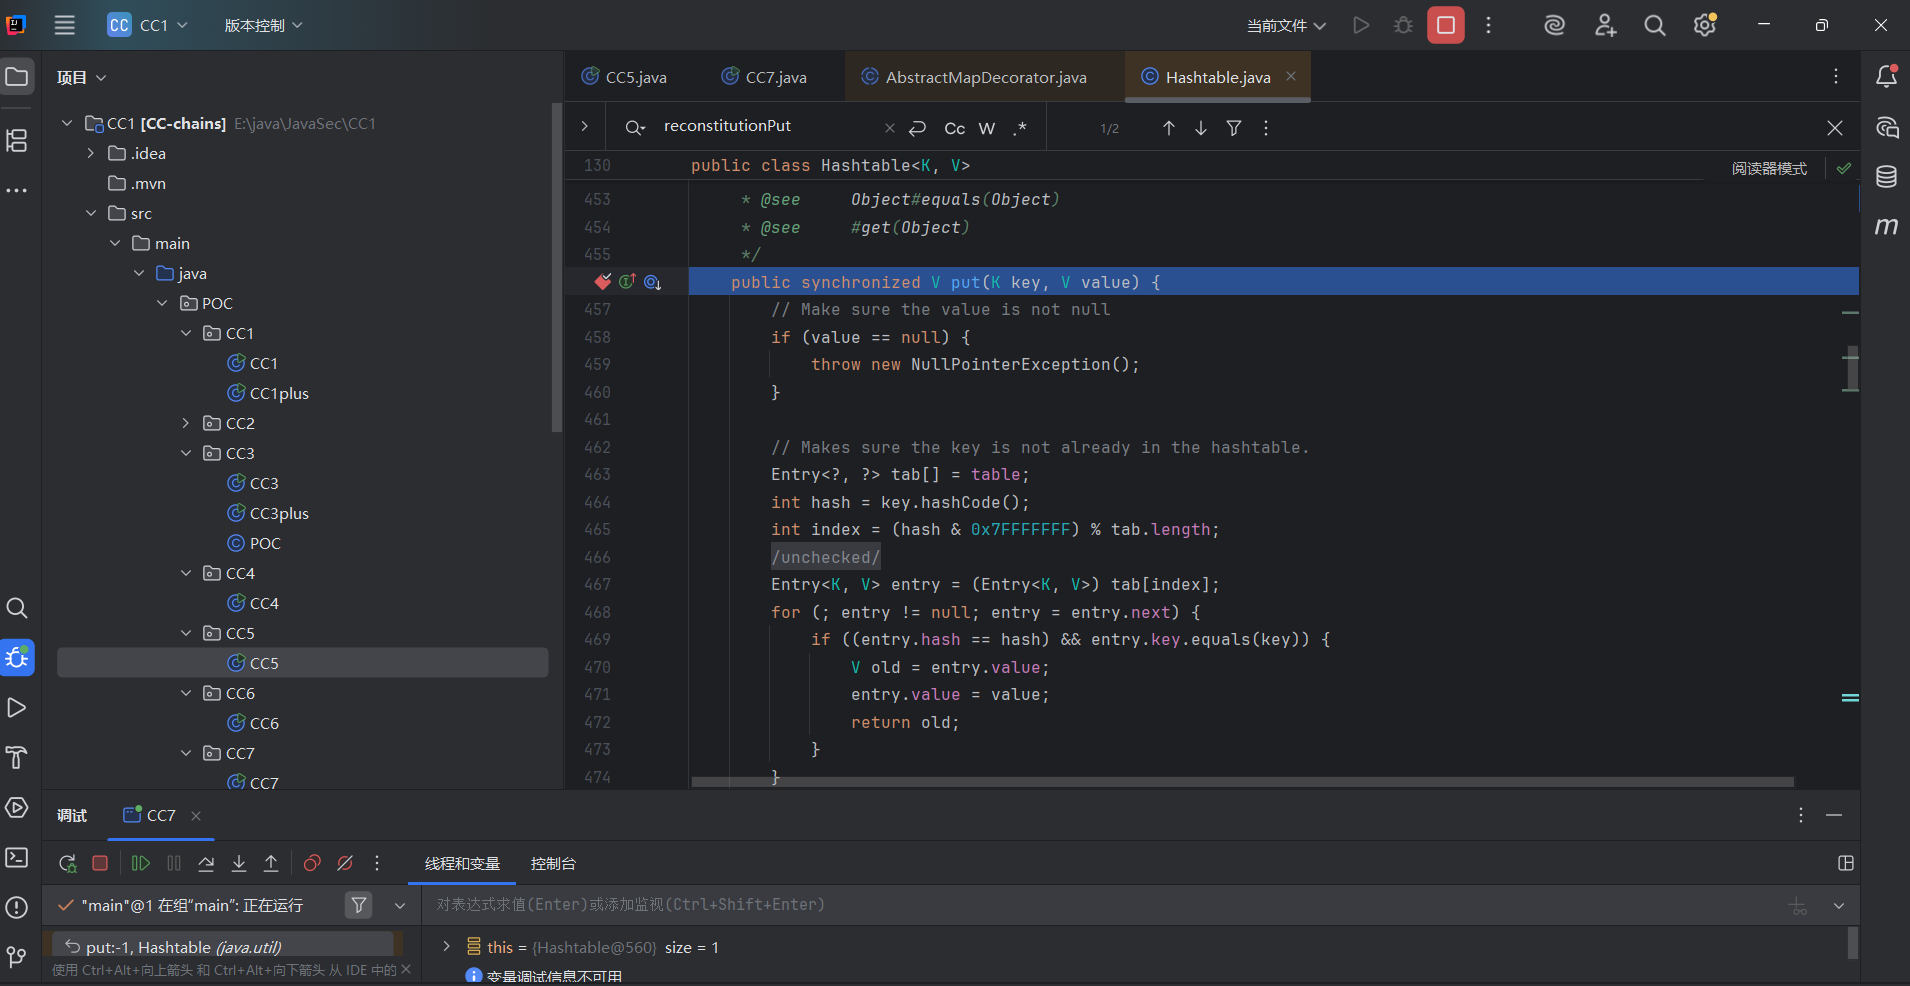The height and width of the screenshot is (986, 1910).
Task: Toggle Whole Words (W) in the search bar
Action: (987, 128)
